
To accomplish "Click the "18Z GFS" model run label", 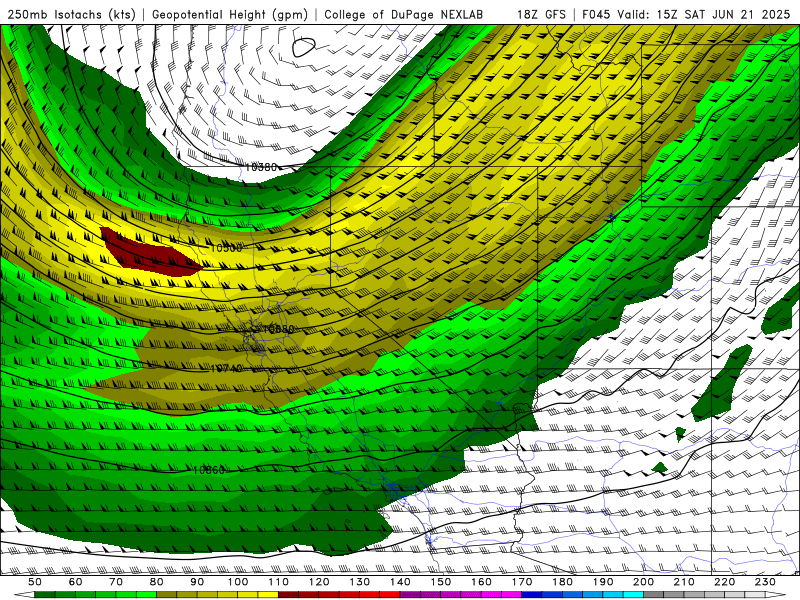I will tap(541, 14).
